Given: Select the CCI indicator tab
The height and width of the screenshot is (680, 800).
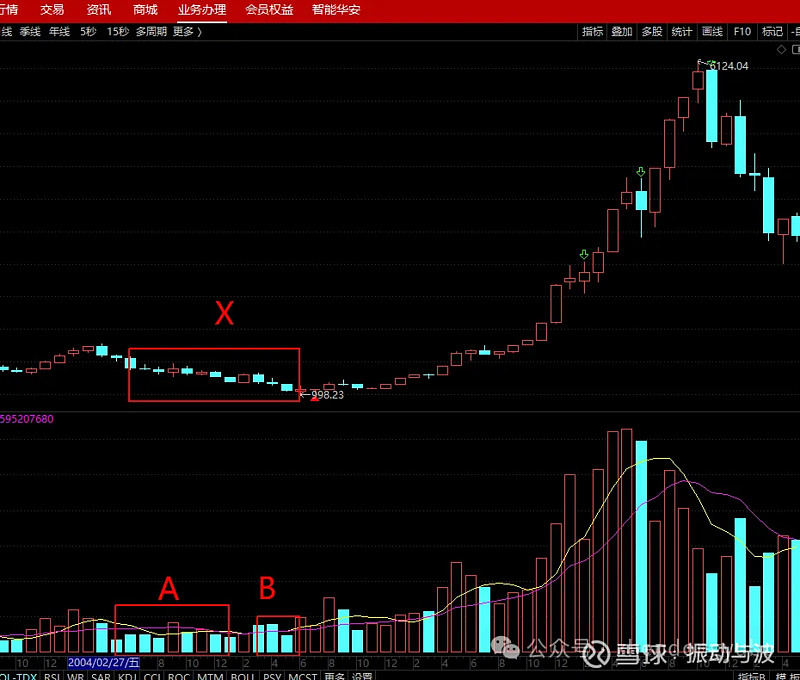Looking at the screenshot, I should pyautogui.click(x=153, y=676).
